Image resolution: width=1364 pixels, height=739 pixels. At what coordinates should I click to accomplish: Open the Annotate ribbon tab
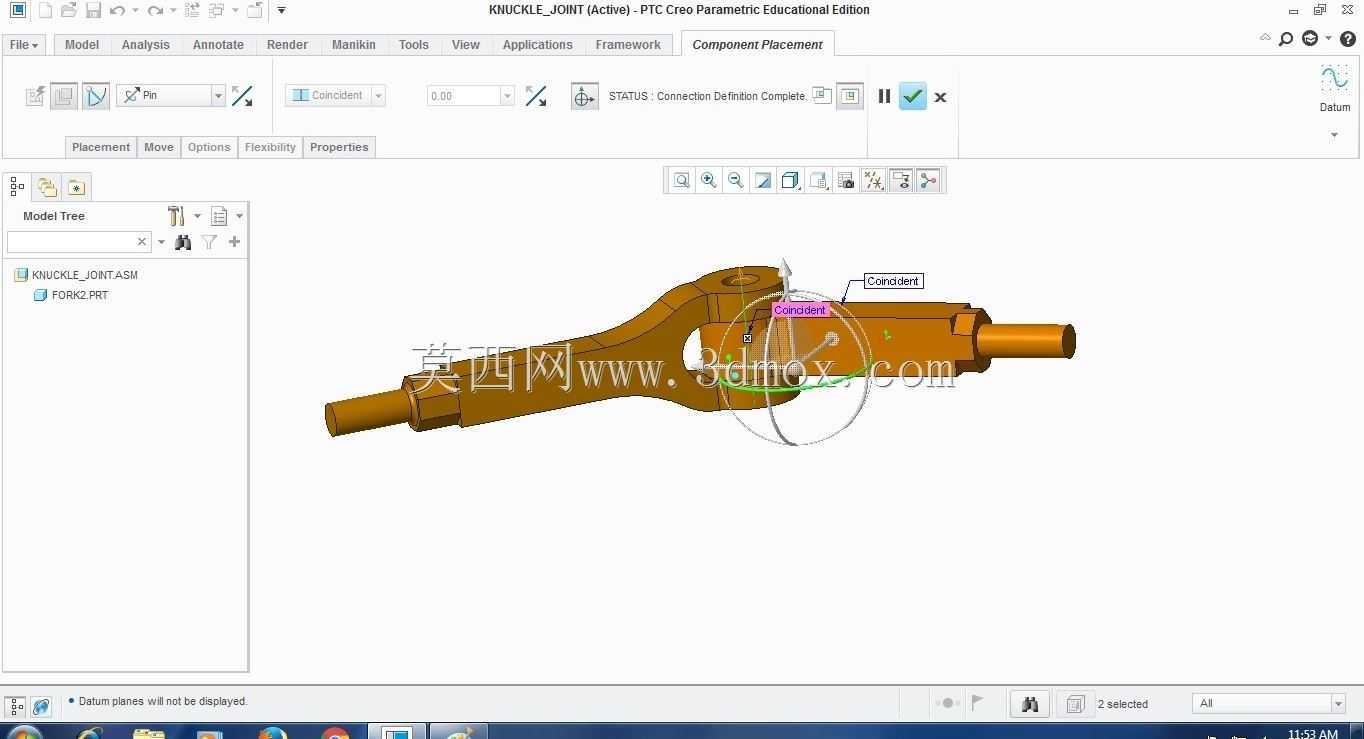click(x=218, y=45)
